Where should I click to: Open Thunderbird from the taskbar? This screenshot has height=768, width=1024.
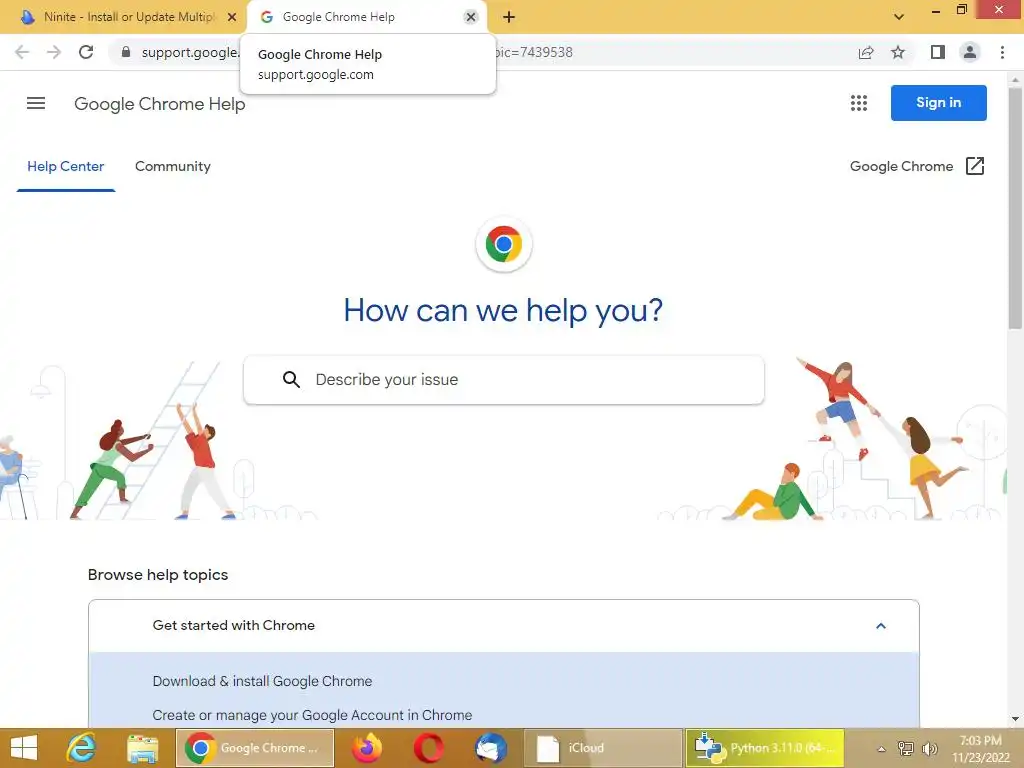491,748
